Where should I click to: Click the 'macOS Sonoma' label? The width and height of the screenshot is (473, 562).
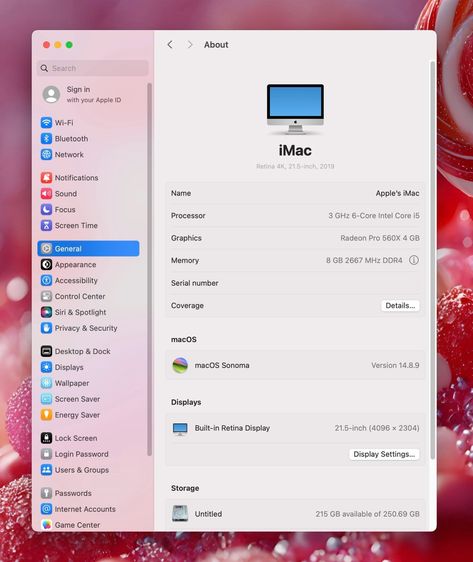pos(222,365)
